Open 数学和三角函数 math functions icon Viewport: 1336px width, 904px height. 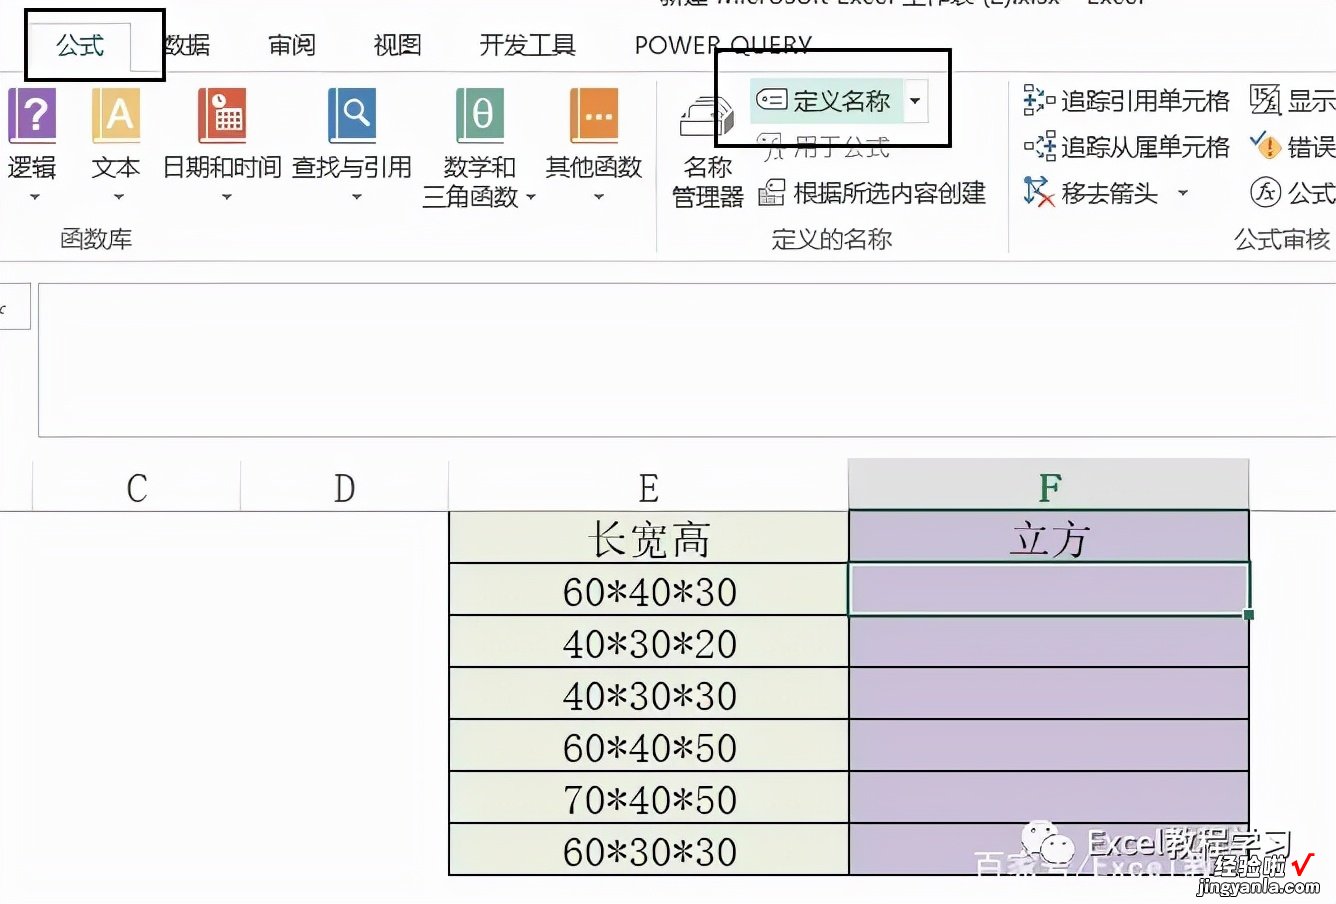point(480,116)
